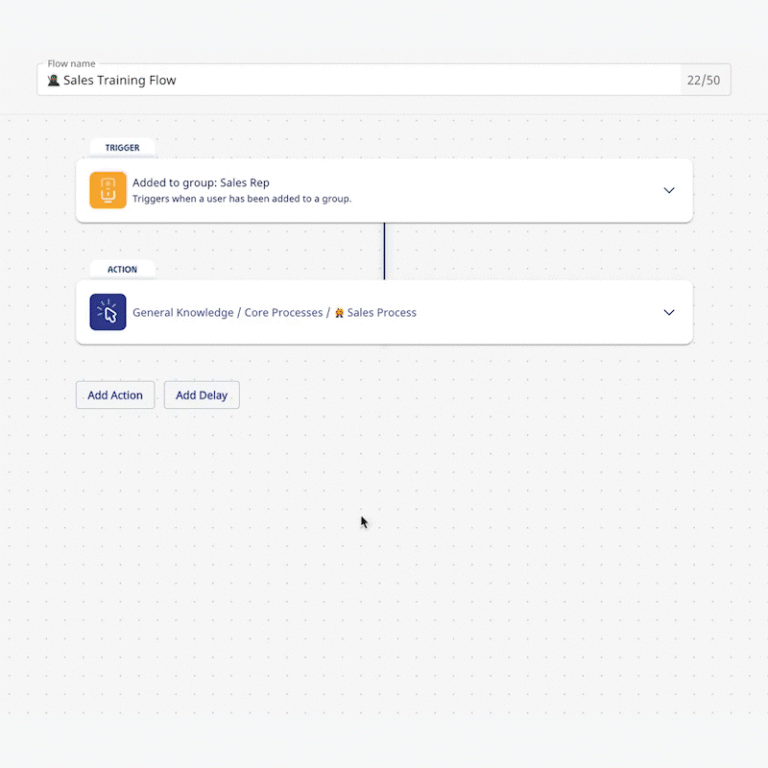This screenshot has width=768, height=768.
Task: Click the General Knowledge breadcrumb segment
Action: point(182,313)
